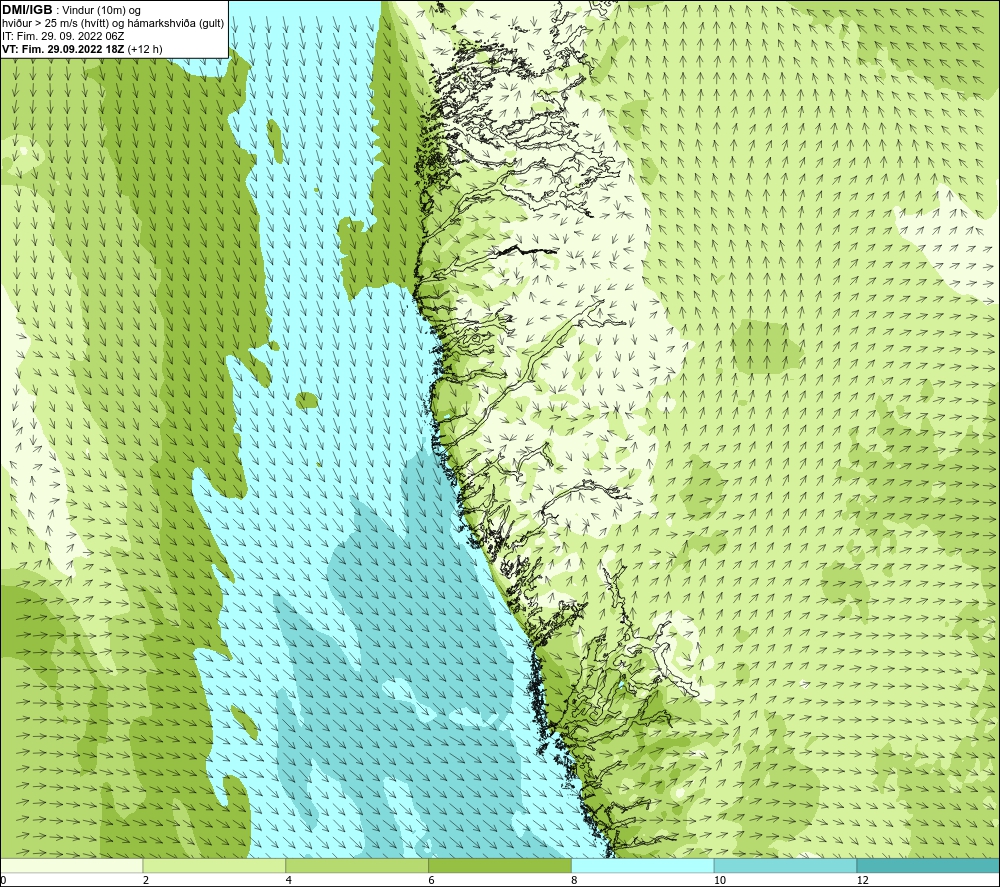This screenshot has height=887, width=1000.
Task: Click the legend scale value '4'
Action: 289,881
